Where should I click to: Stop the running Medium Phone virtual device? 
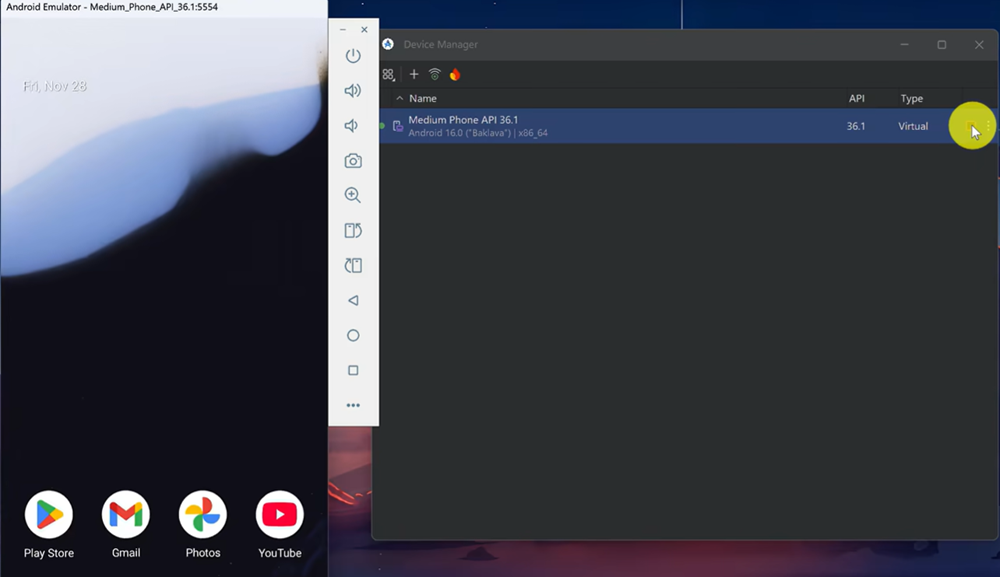coord(970,126)
